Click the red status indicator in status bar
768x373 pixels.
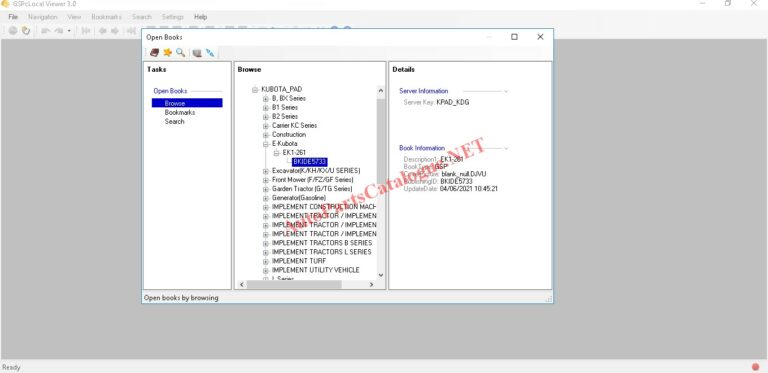coord(755,367)
